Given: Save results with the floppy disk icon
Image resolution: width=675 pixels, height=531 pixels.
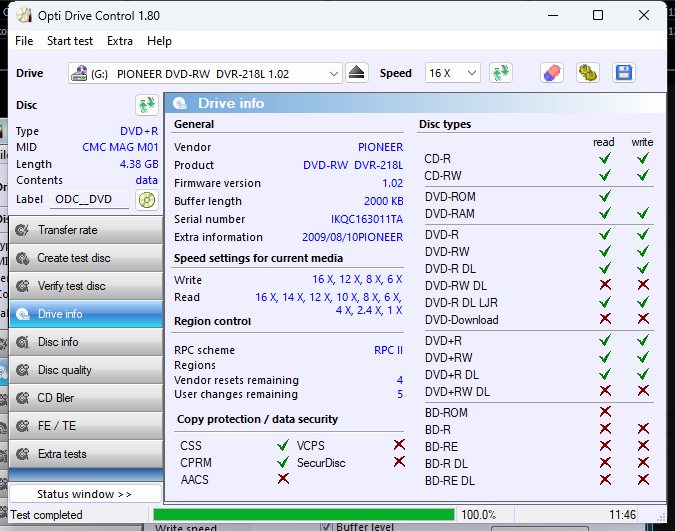Looking at the screenshot, I should point(623,73).
